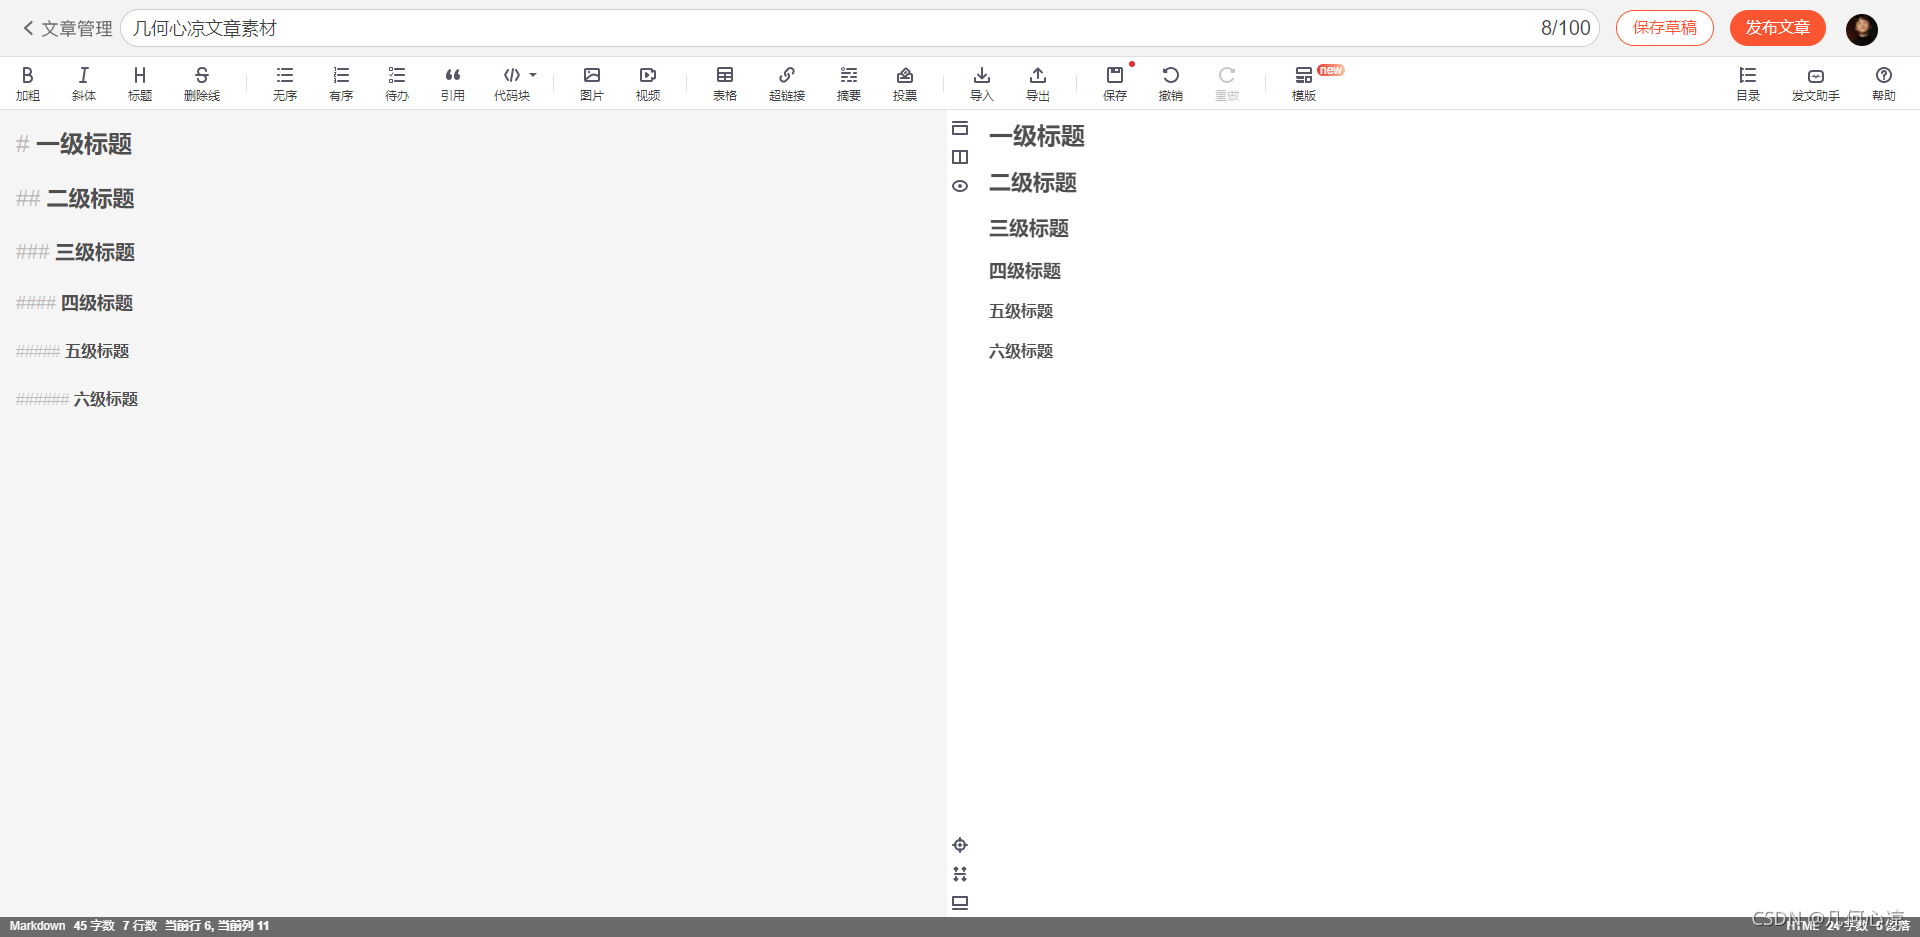Click the four-dot icon above the status-bar toggle
Screen dimensions: 1920x937
[960, 874]
